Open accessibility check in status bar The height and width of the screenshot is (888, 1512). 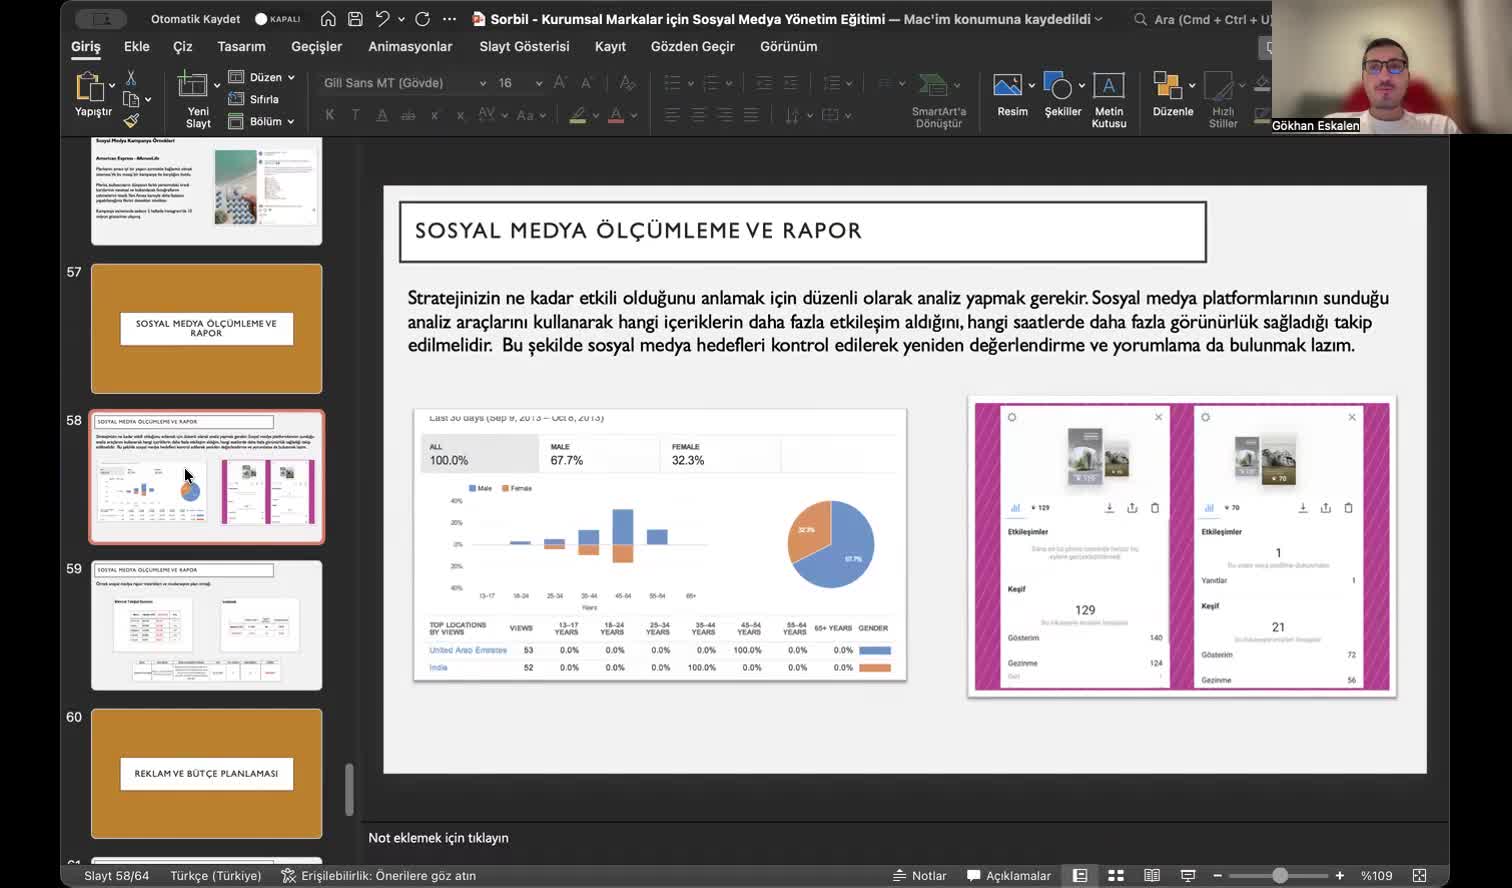(378, 875)
